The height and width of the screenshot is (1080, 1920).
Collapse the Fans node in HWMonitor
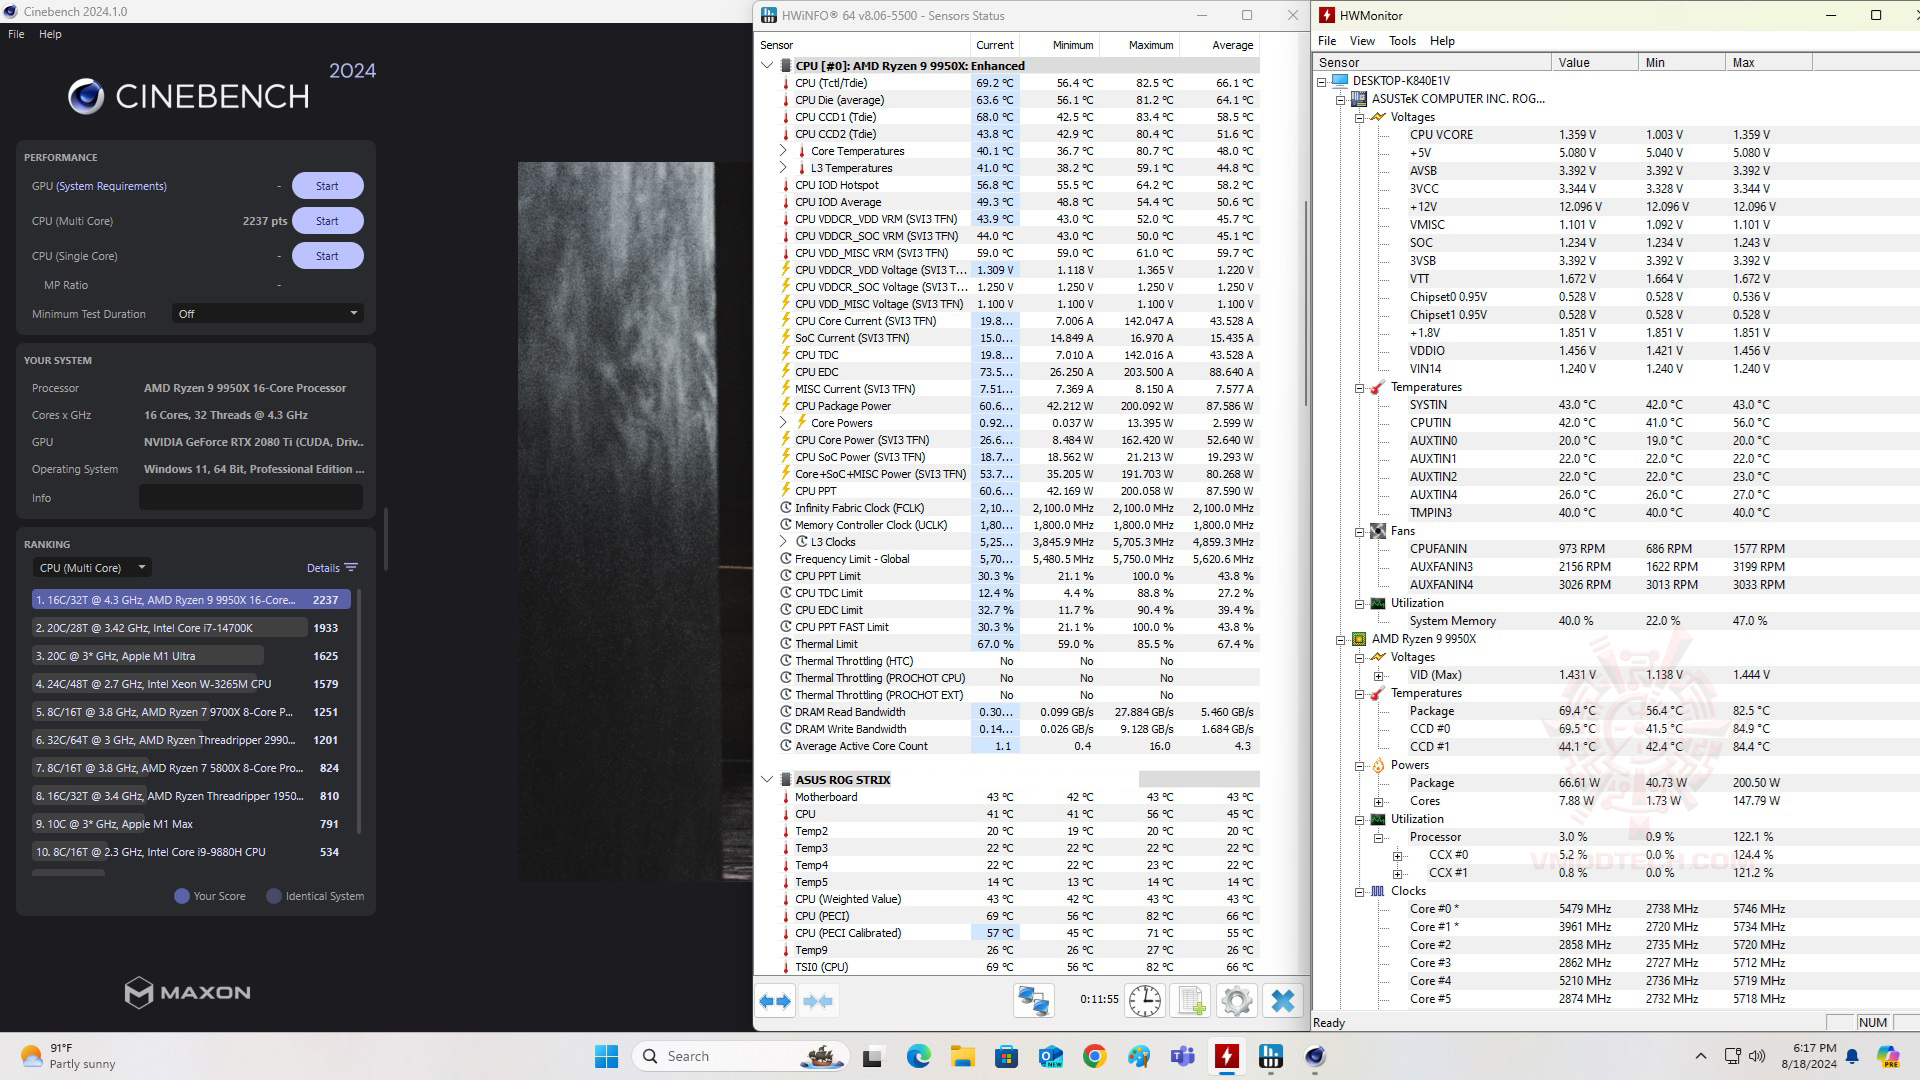click(x=1359, y=531)
